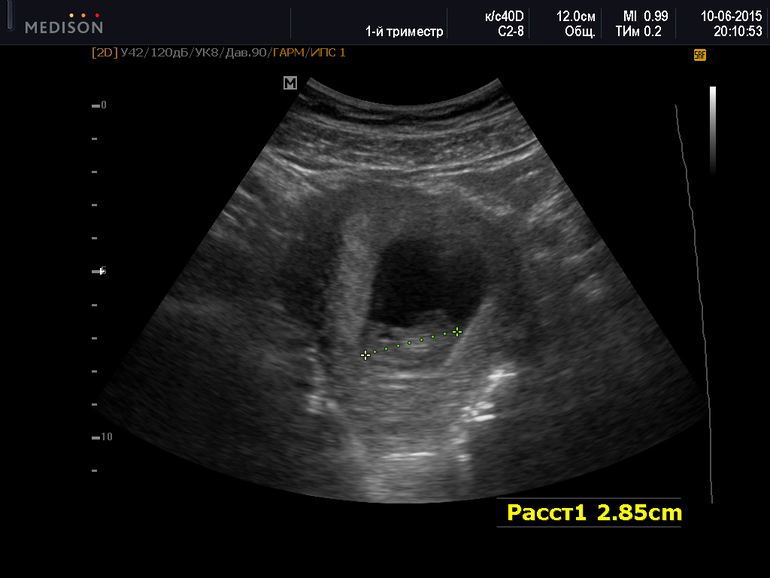Image resolution: width=770 pixels, height=578 pixels.
Task: Click the ИПС 1 parameter
Action: click(330, 52)
